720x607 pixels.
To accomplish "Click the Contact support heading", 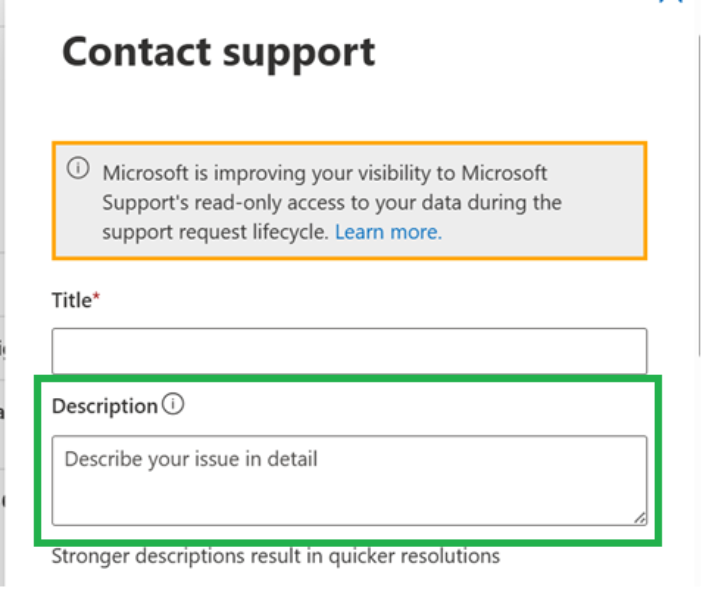I will coord(219,54).
